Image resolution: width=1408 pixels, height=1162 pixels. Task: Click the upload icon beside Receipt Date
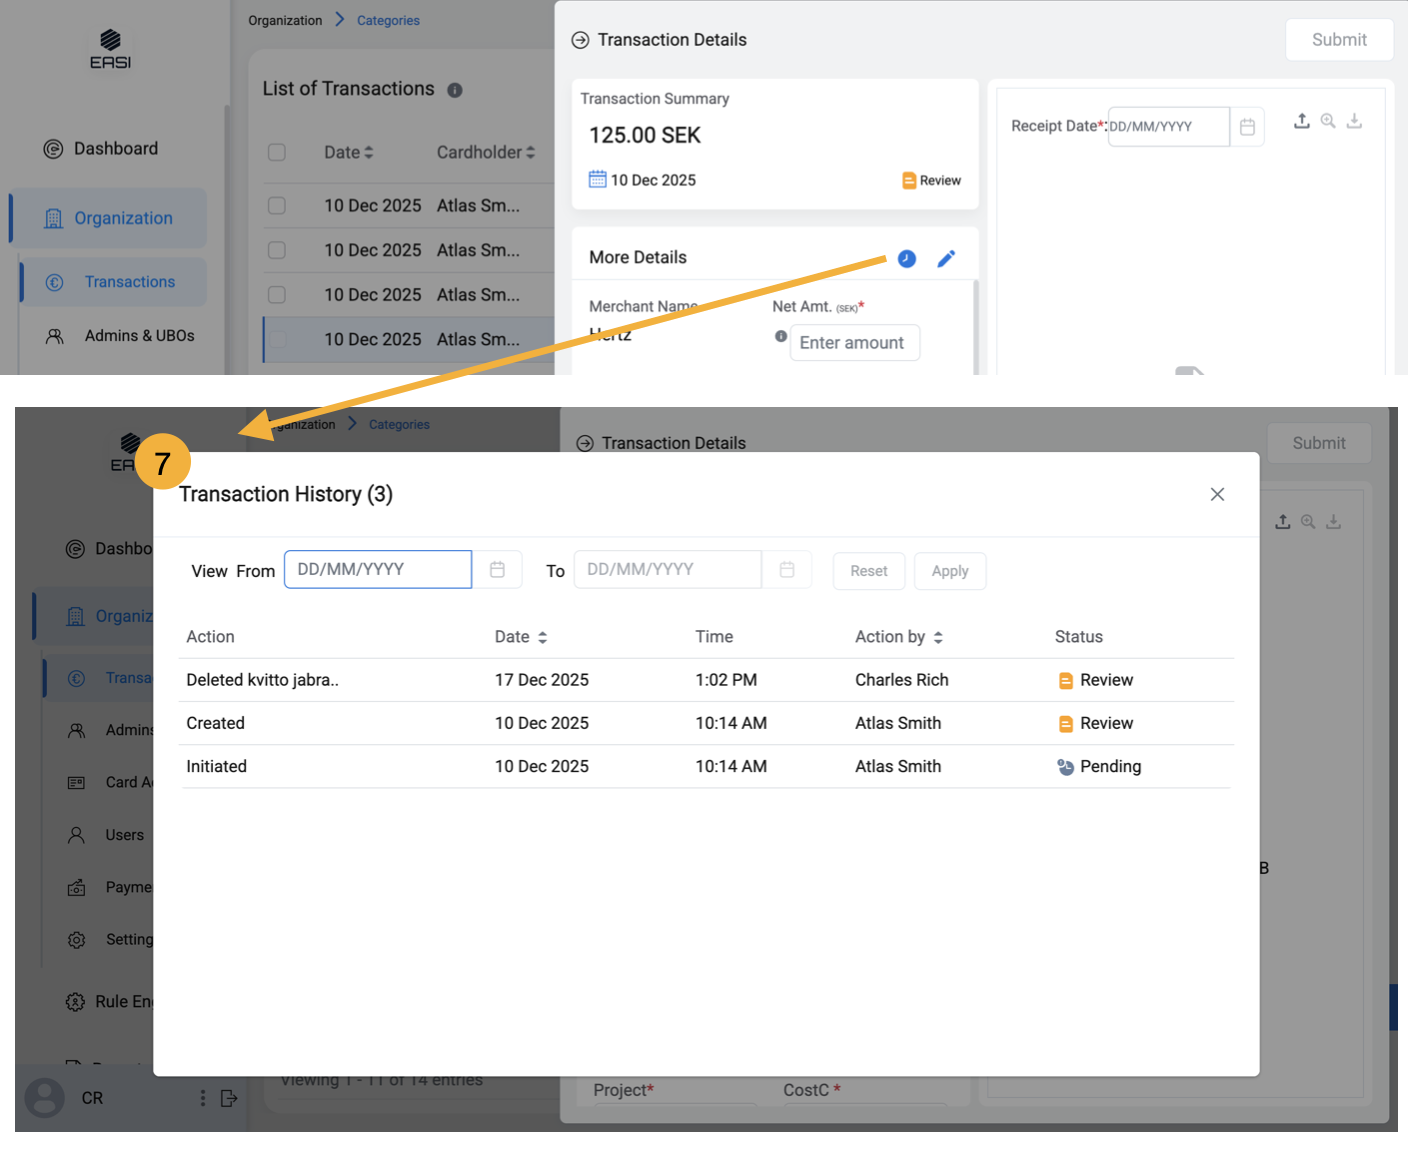point(1301,121)
